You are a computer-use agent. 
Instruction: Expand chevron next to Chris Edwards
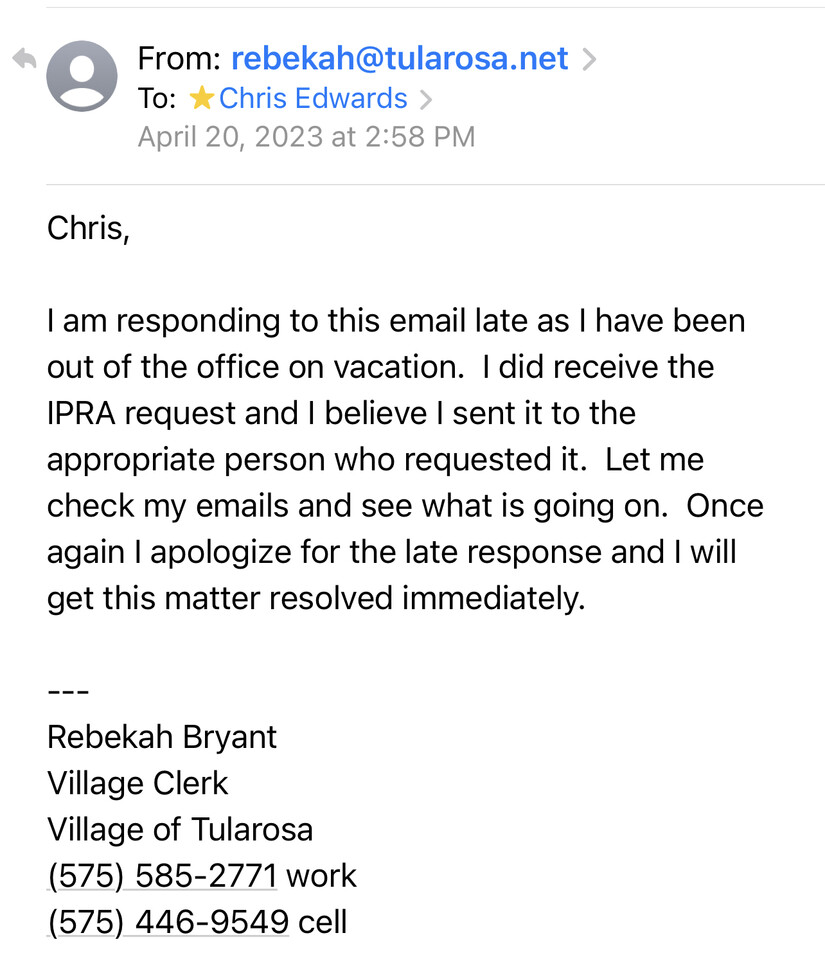pos(425,99)
